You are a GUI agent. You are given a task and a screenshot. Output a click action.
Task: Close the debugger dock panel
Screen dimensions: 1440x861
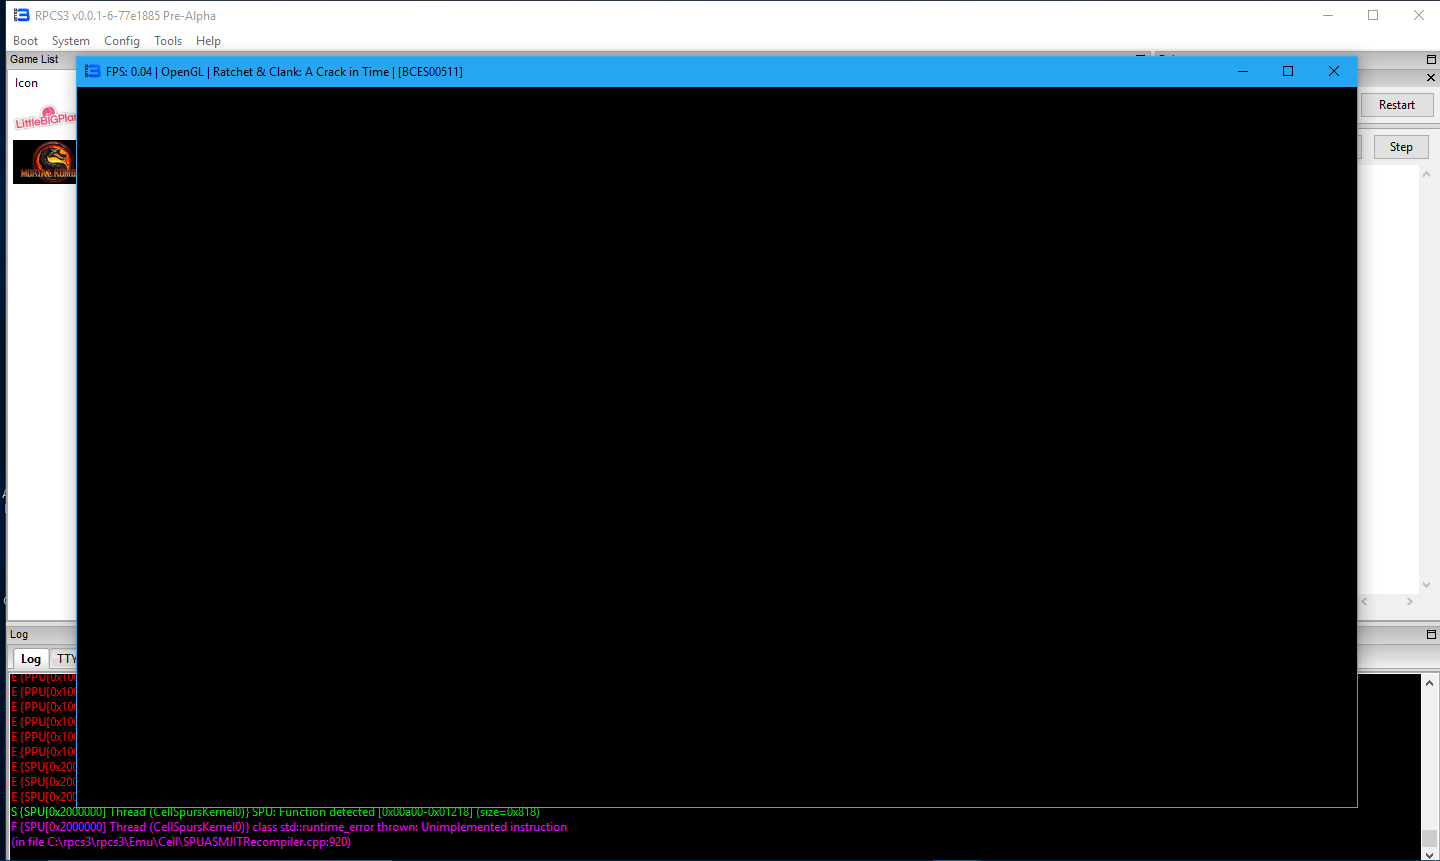tap(1431, 77)
